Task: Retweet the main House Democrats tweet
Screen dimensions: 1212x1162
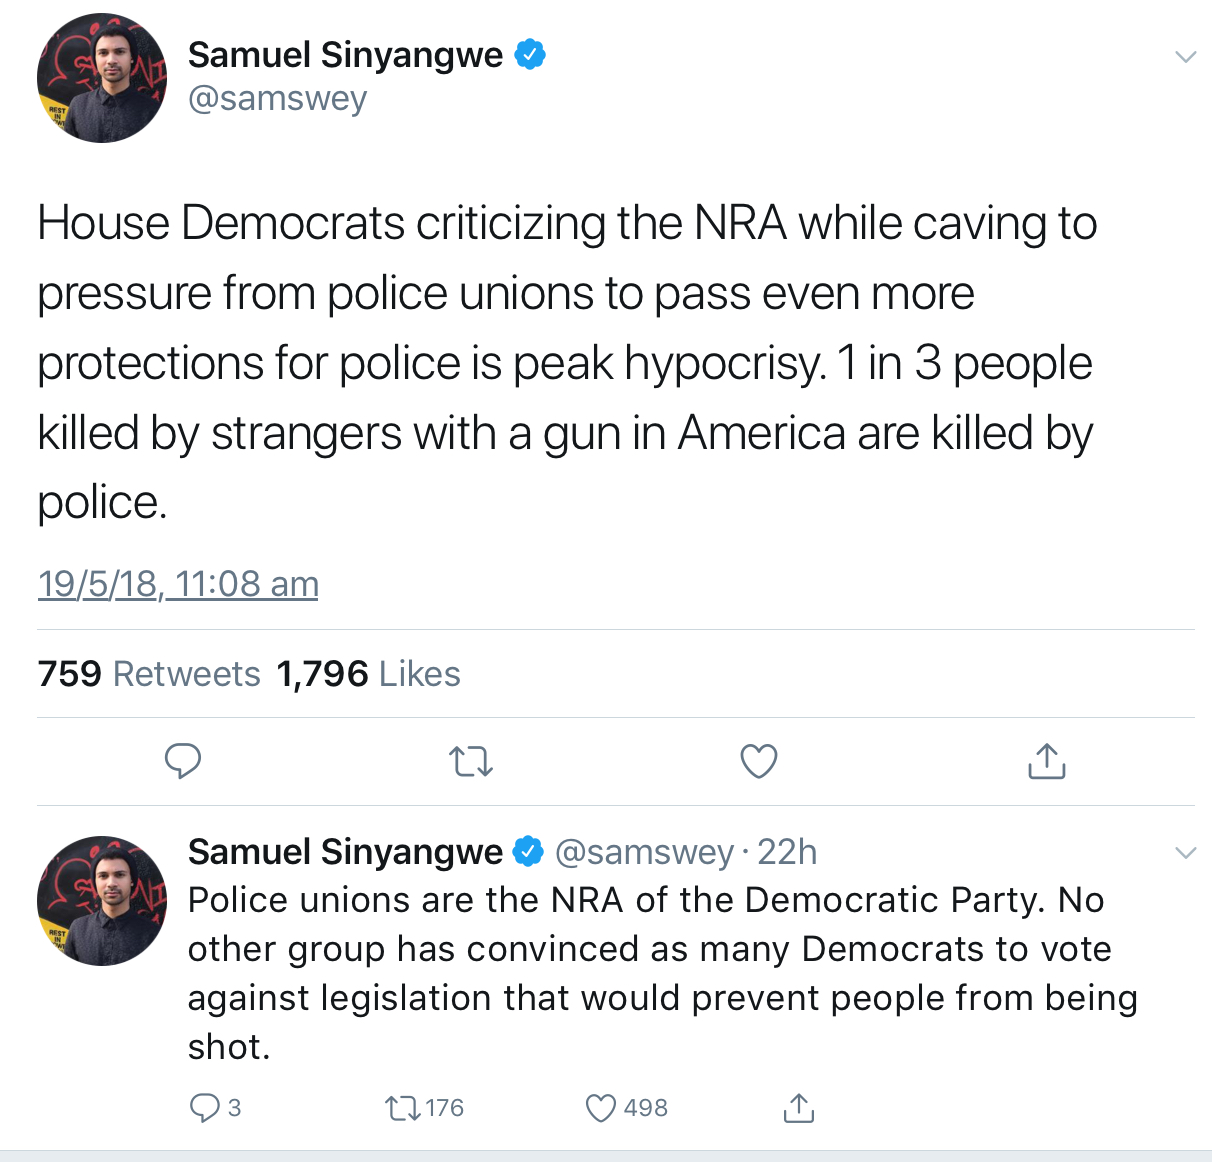Action: click(471, 763)
